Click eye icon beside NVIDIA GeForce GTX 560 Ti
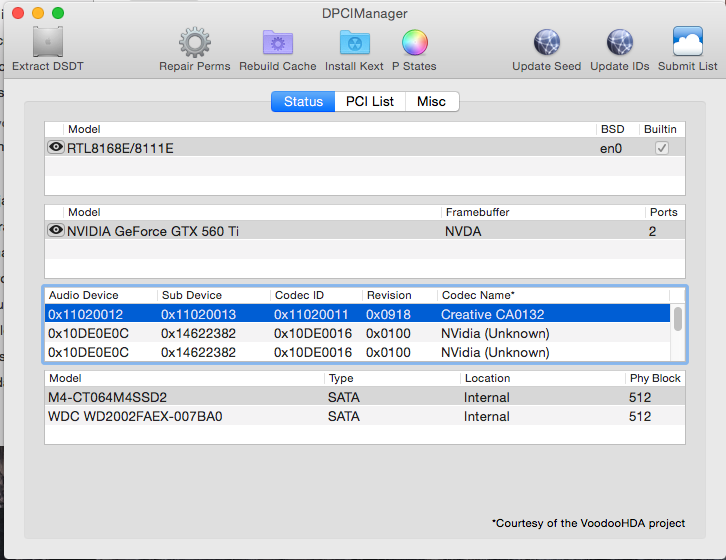726x560 pixels. point(56,231)
